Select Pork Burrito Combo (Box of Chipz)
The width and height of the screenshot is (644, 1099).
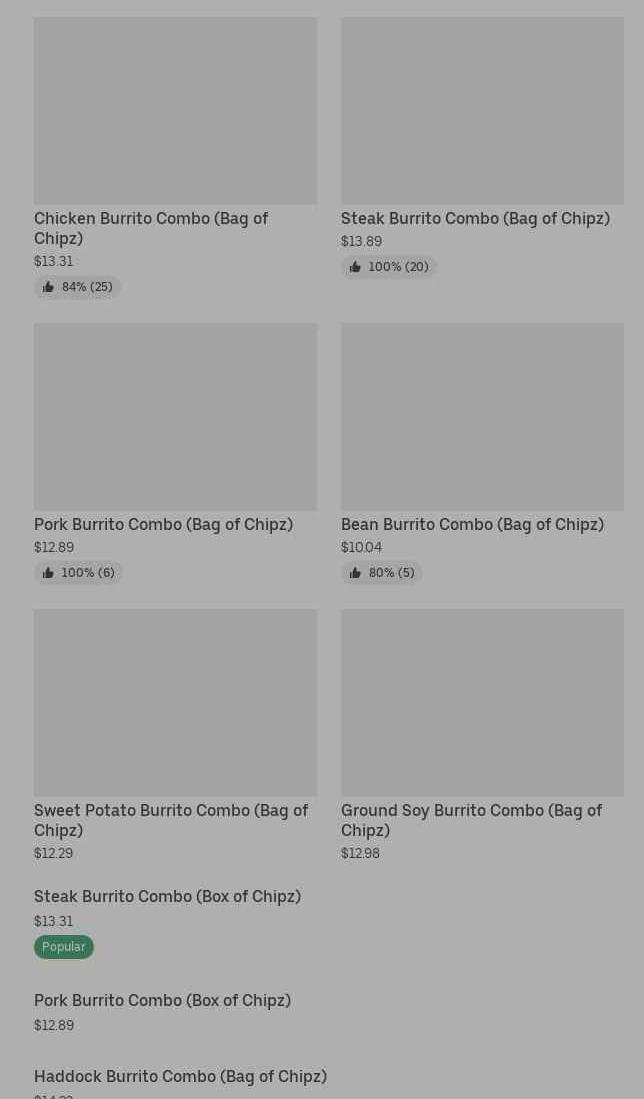(x=162, y=1000)
